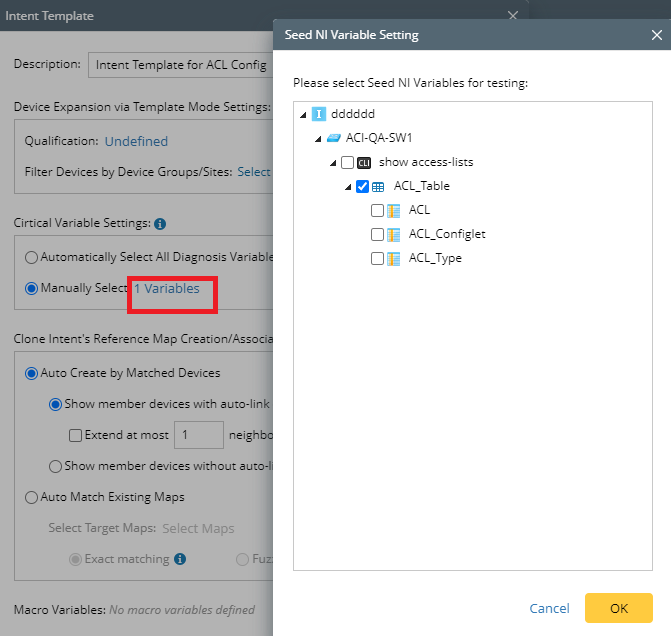Click the column icon next to ACL
671x636 pixels.
click(393, 211)
